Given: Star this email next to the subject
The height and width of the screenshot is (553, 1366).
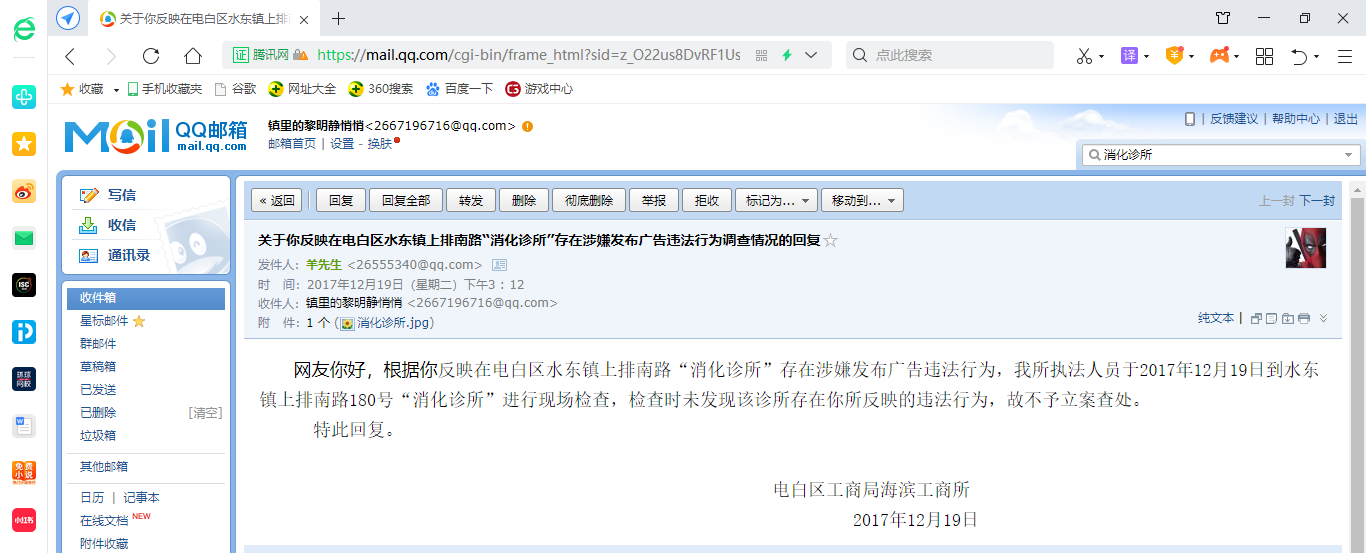Looking at the screenshot, I should (x=831, y=240).
